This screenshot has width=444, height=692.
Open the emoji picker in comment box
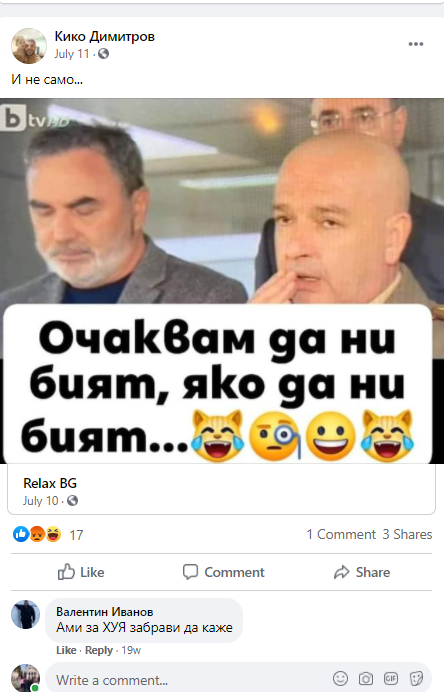340,678
